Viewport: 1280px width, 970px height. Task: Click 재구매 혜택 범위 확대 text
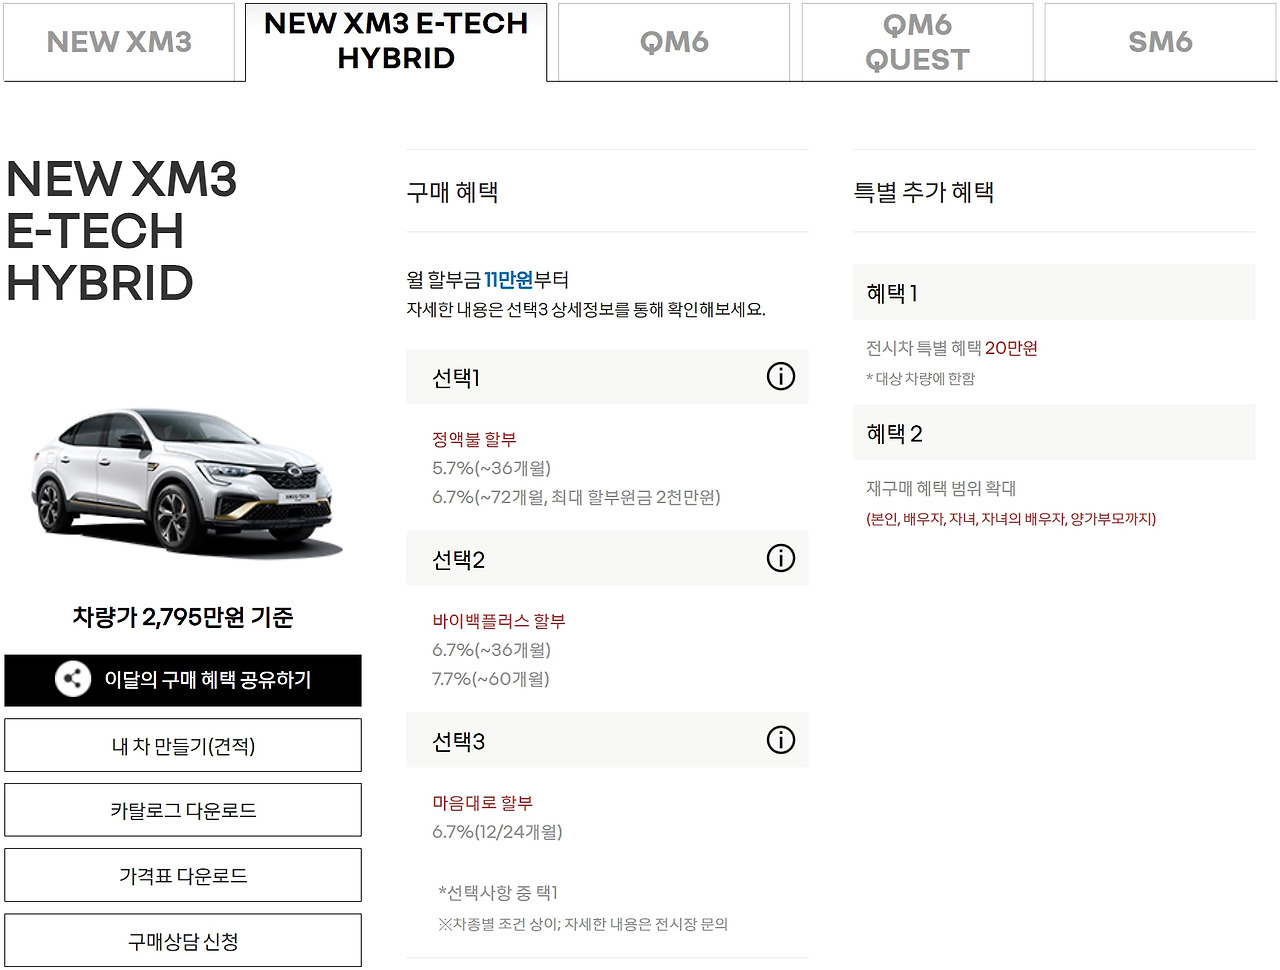coord(941,488)
